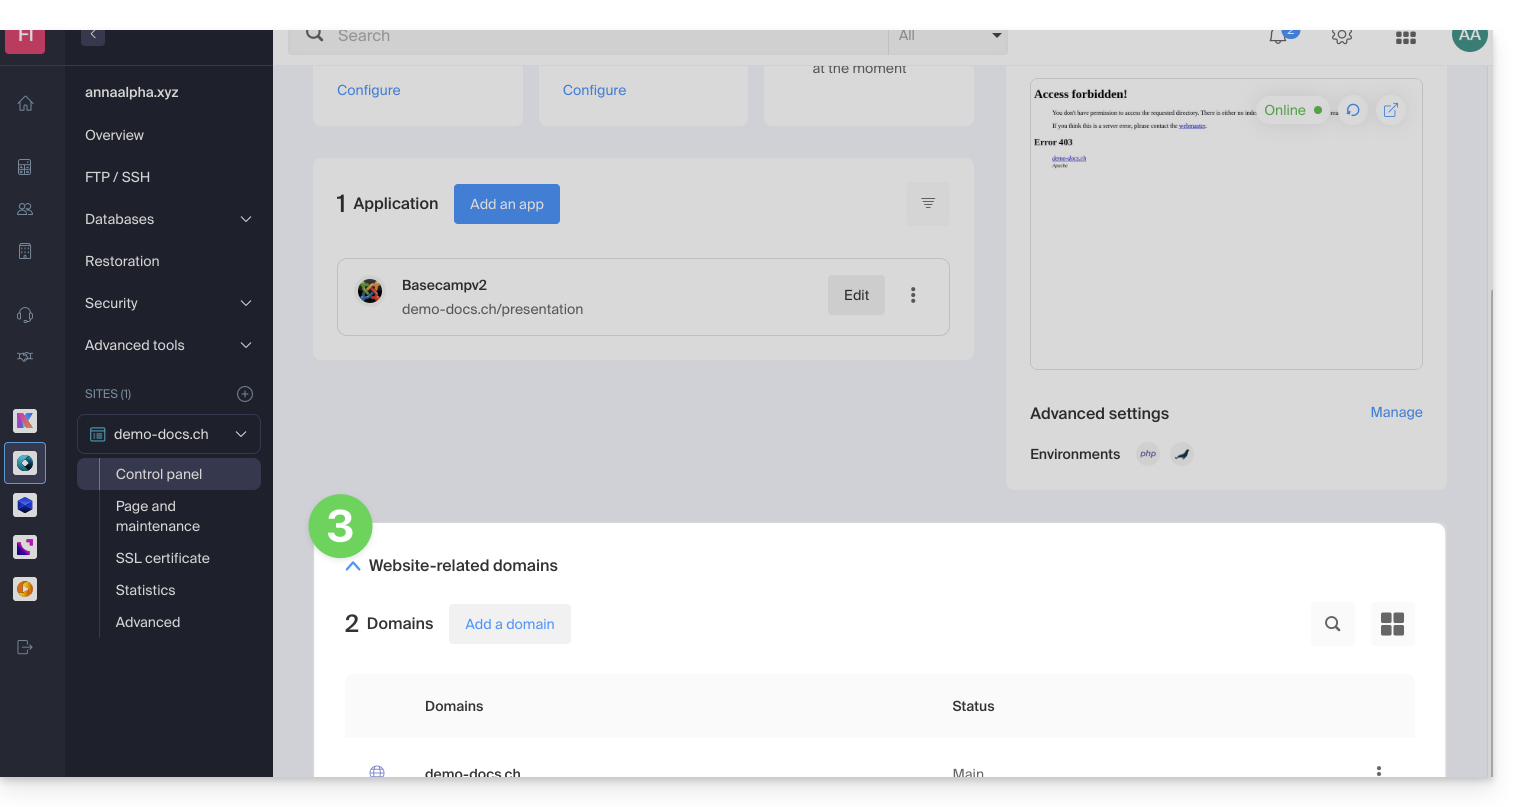Viewport: 1523px width, 807px height.
Task: Open Basecampv2 three-dot options menu
Action: coord(912,295)
